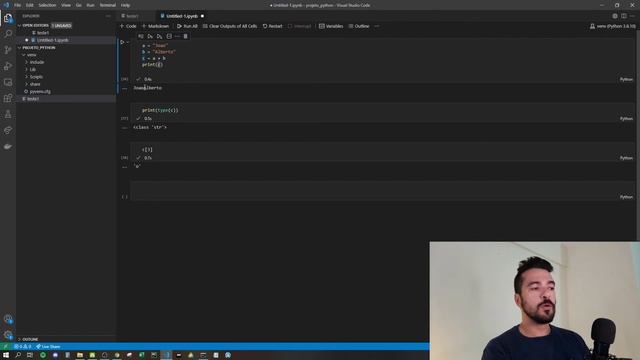Viewport: 640px width, 360px height.
Task: Open notebook toolbar more actions ellipsis
Action: (377, 26)
